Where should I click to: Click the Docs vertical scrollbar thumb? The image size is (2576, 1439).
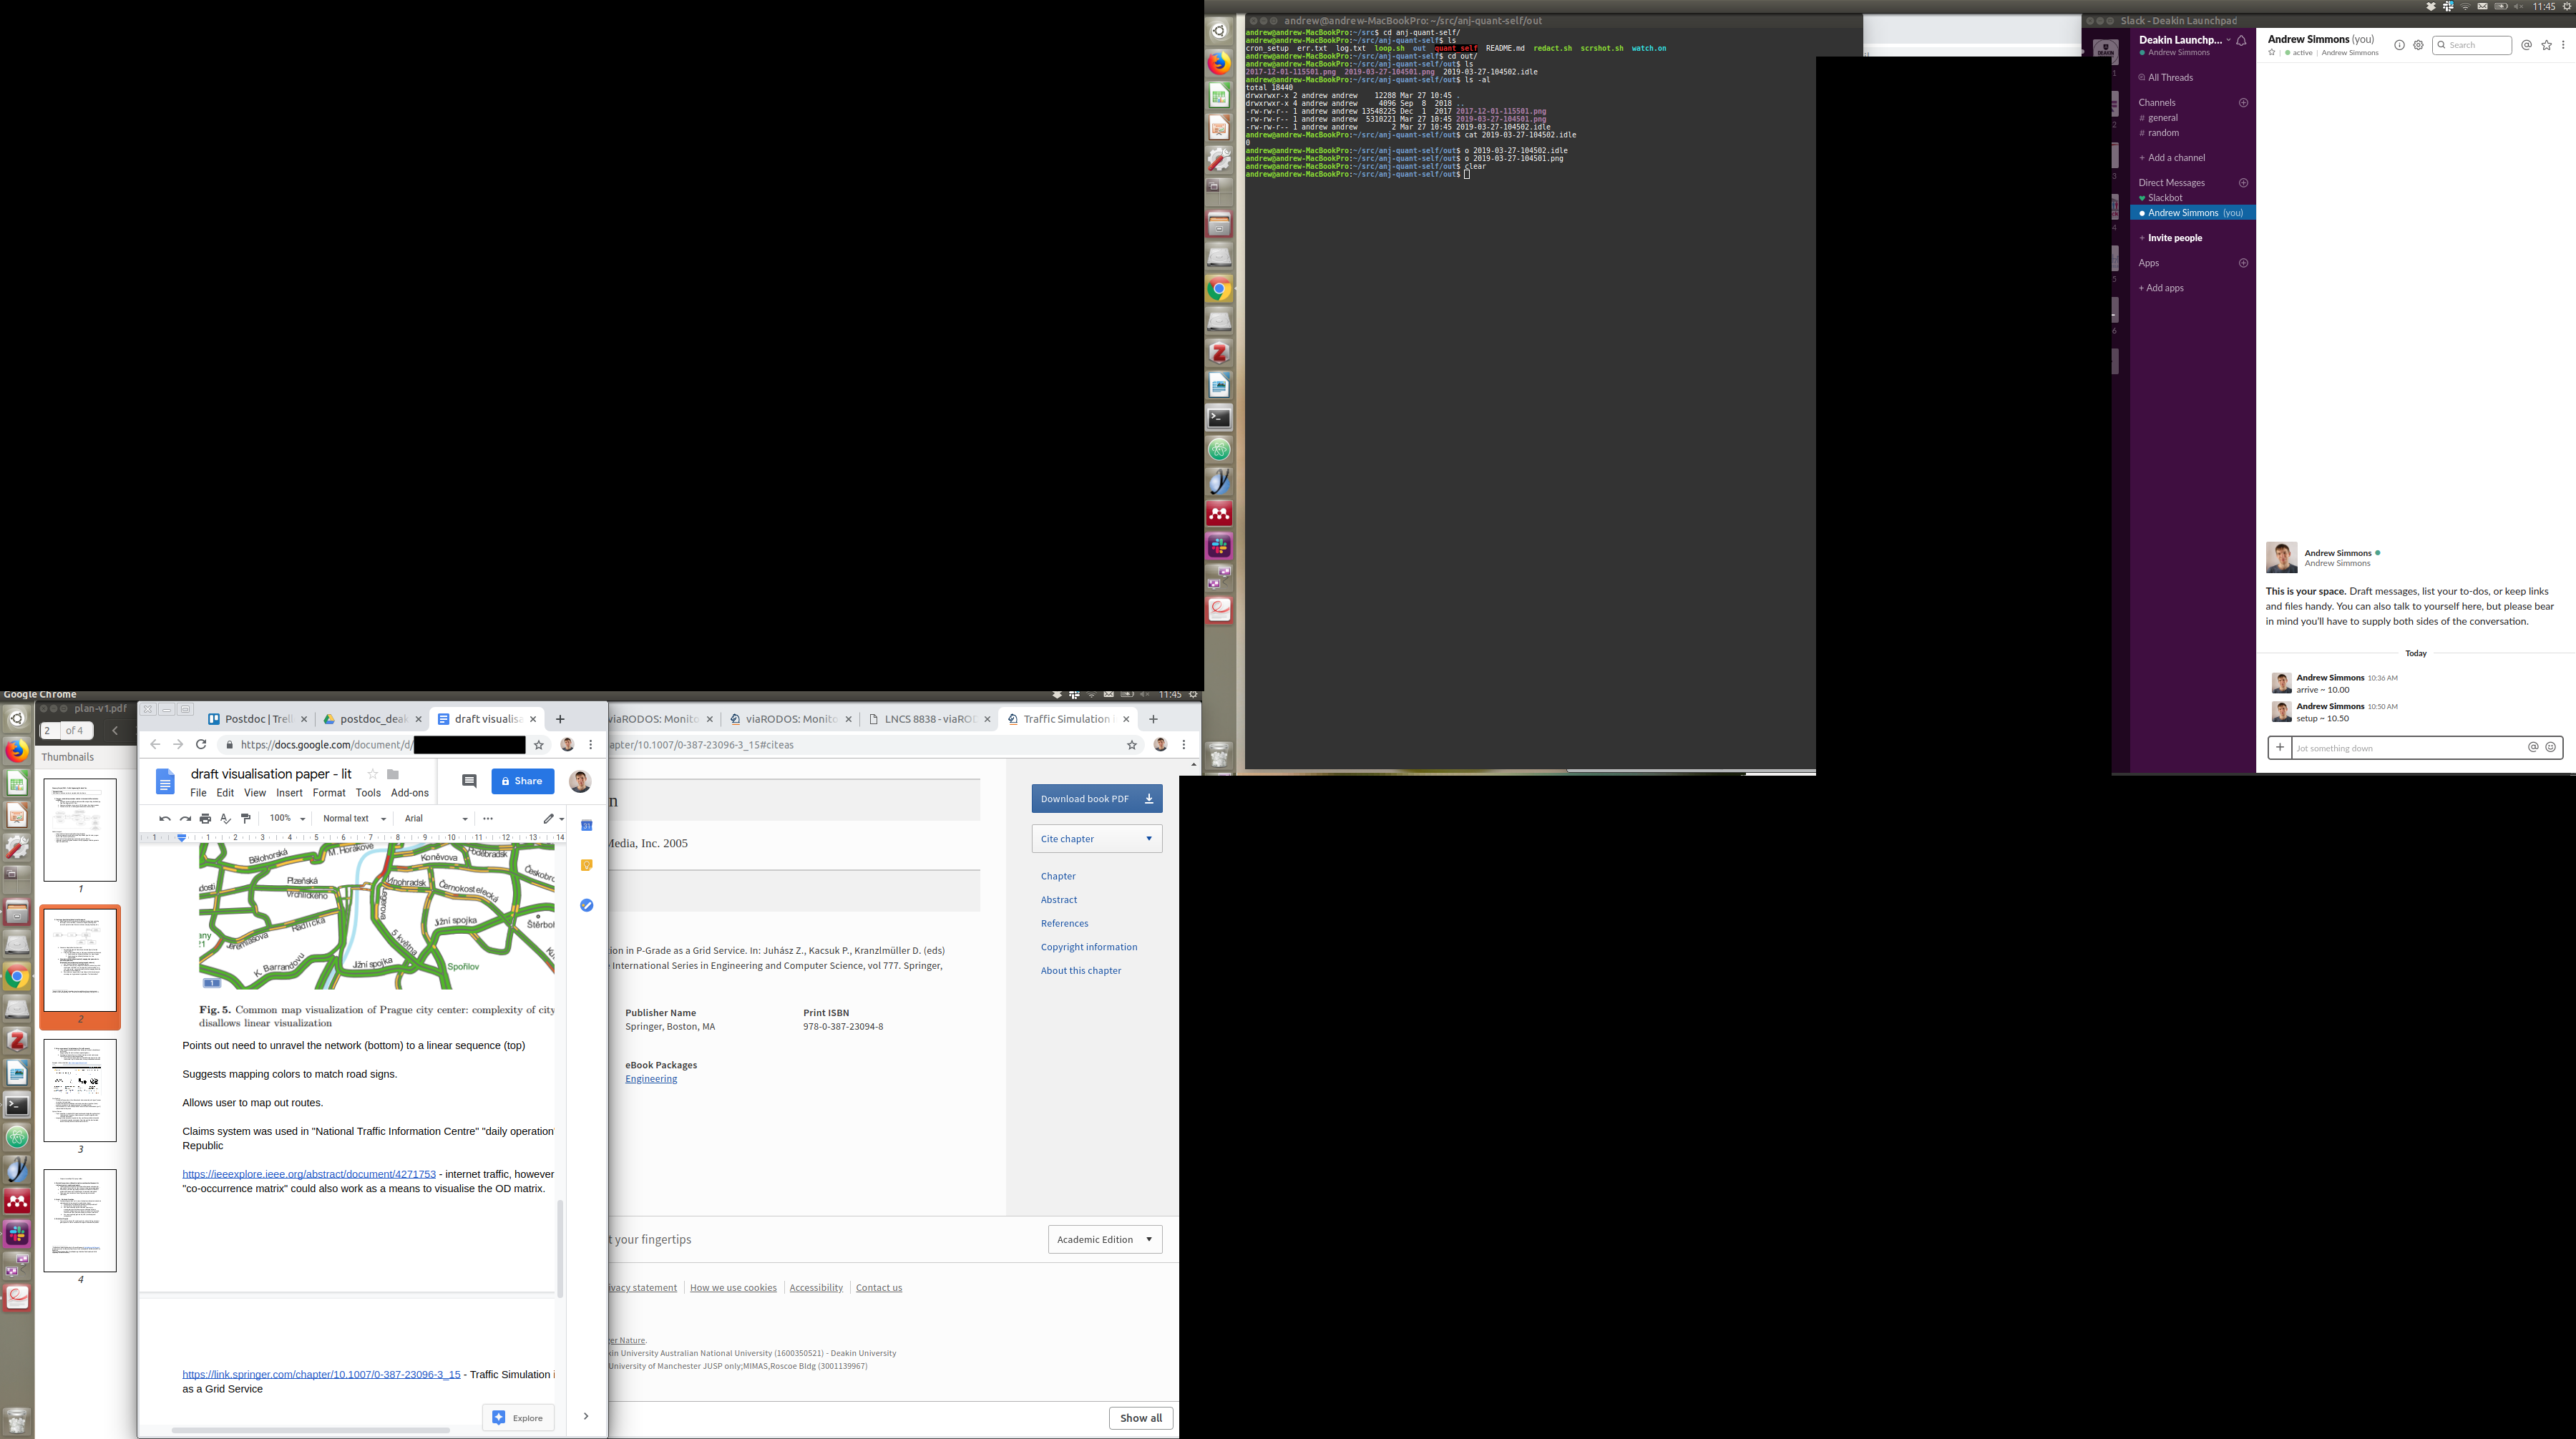(x=560, y=1248)
